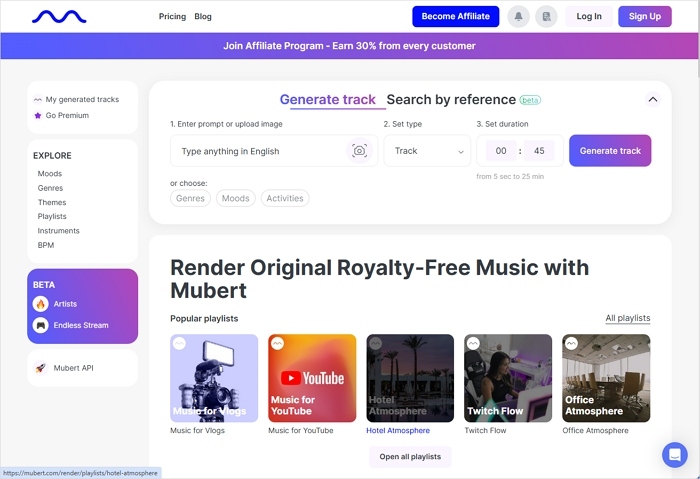Open Instruments in Explore sidebar

coord(58,231)
